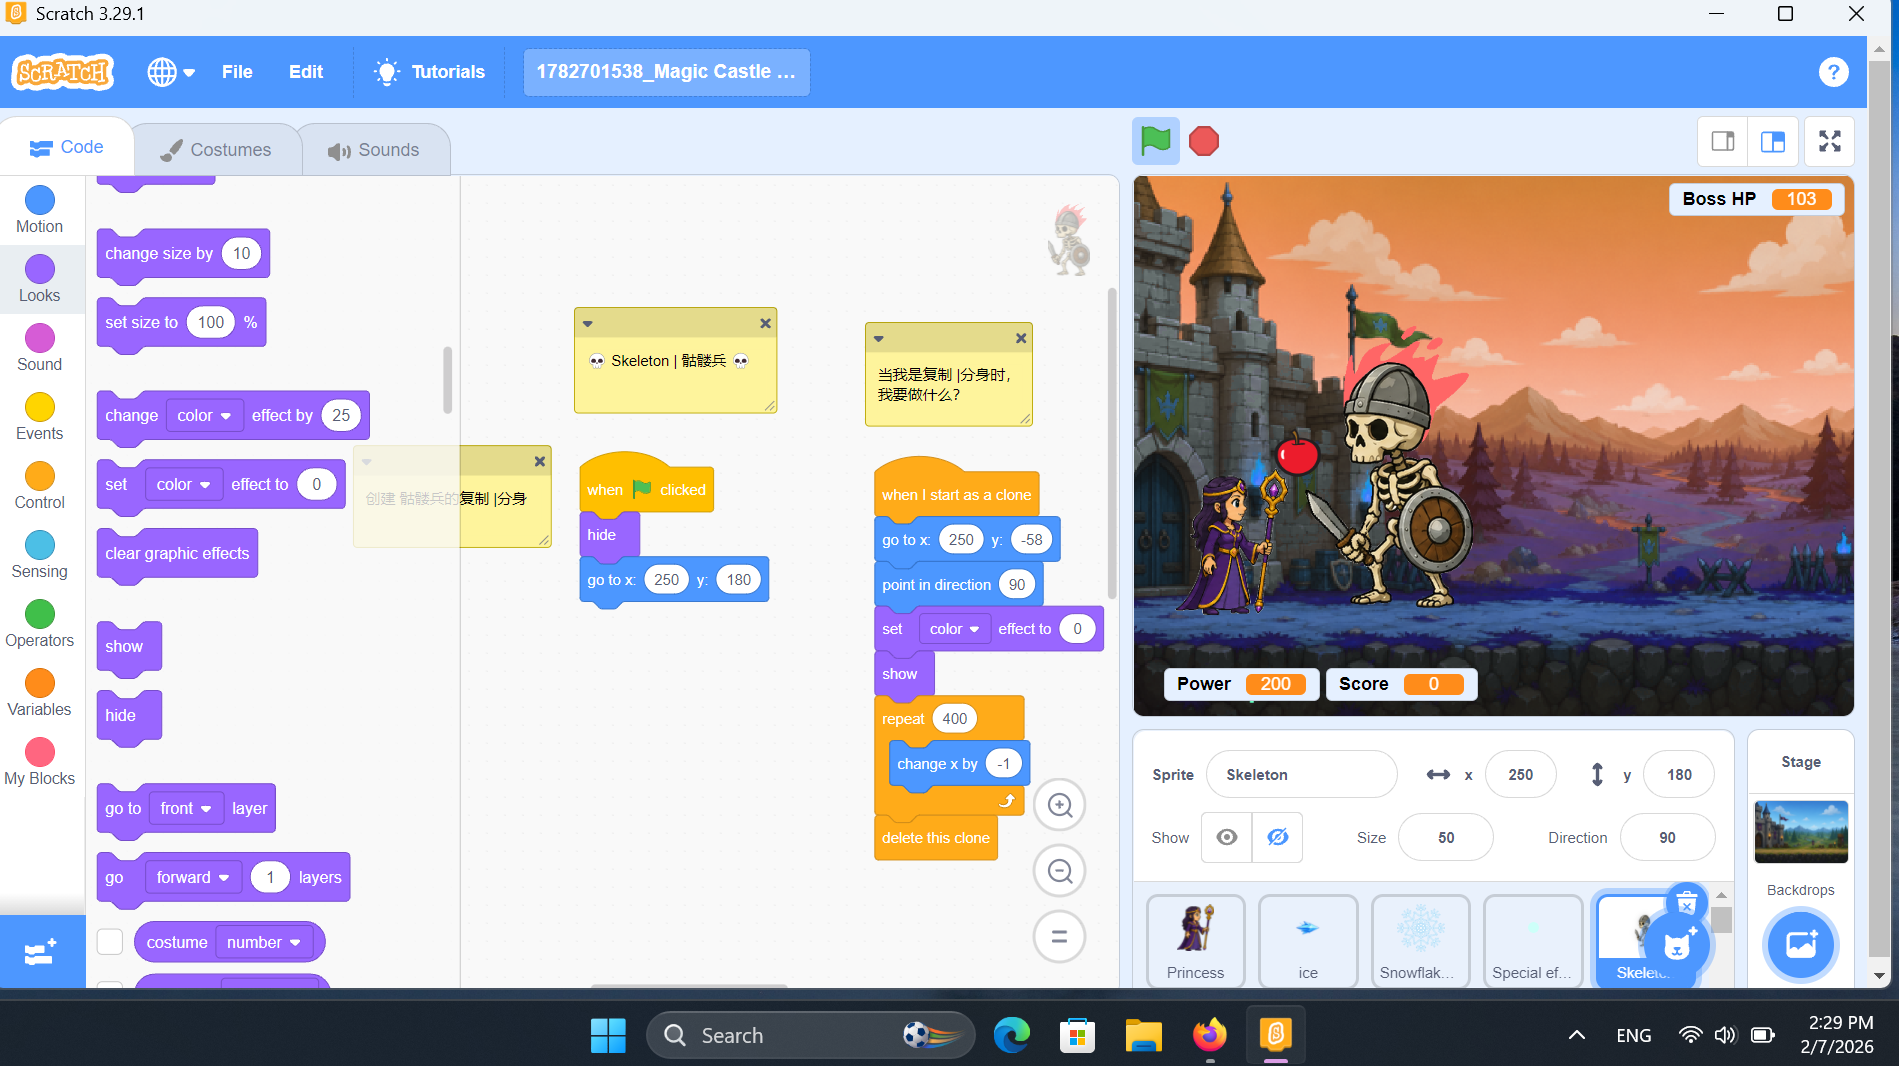Open the help question mark icon
Screen dimensions: 1899x1066
click(1833, 72)
